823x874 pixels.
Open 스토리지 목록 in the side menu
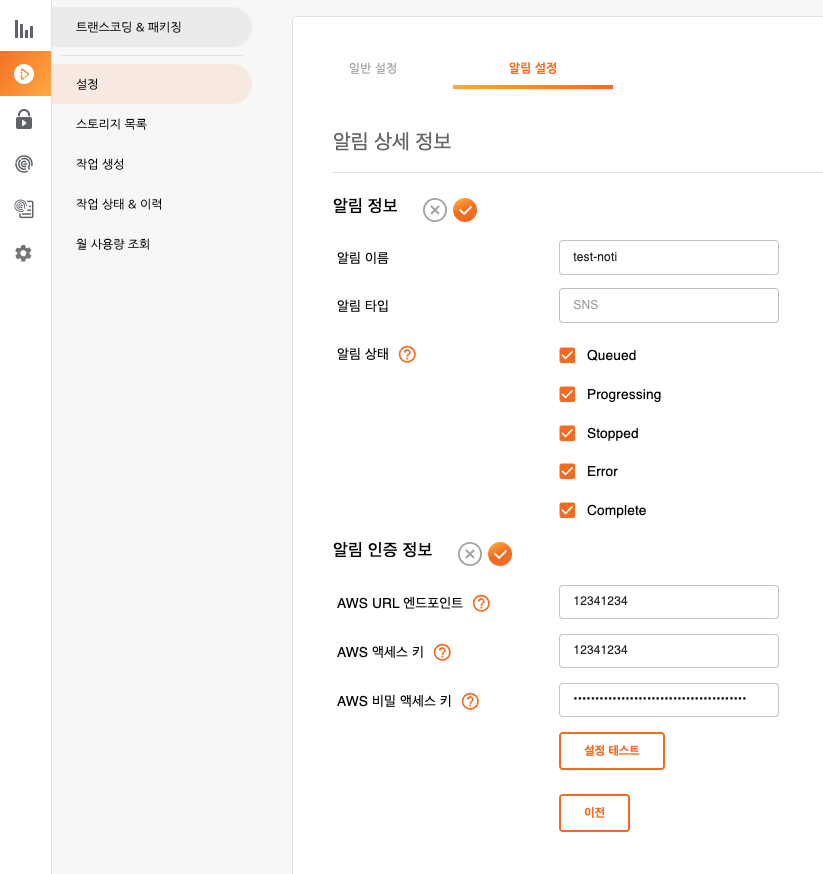coord(112,124)
